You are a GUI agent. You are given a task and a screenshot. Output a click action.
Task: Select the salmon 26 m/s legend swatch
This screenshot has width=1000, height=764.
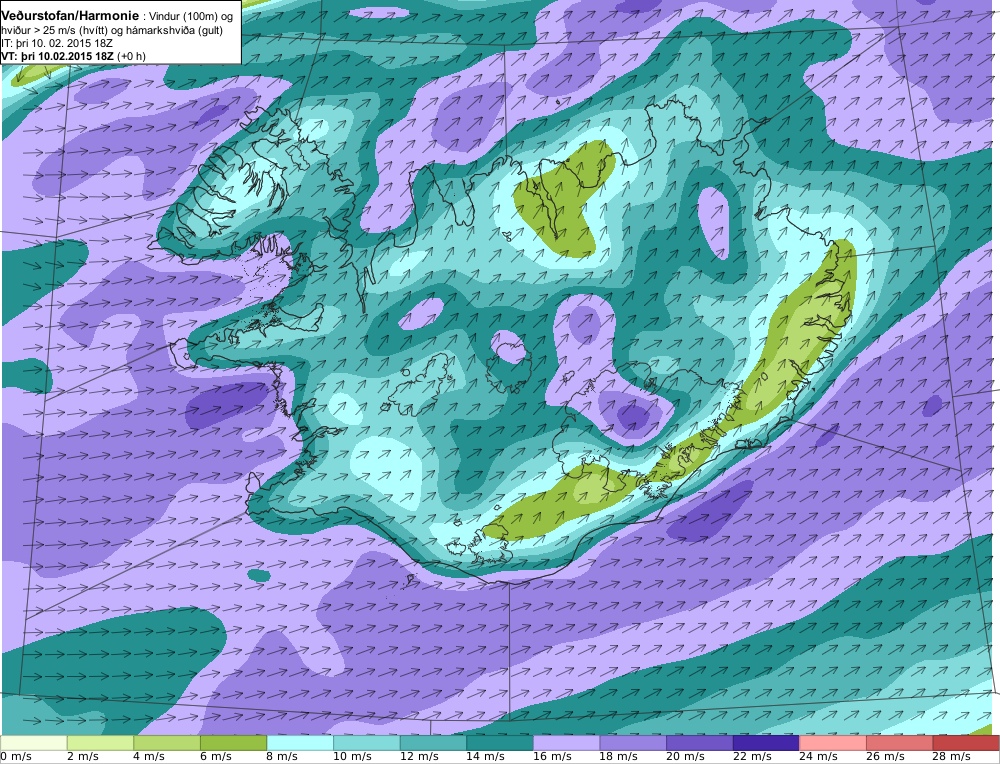pyautogui.click(x=899, y=743)
